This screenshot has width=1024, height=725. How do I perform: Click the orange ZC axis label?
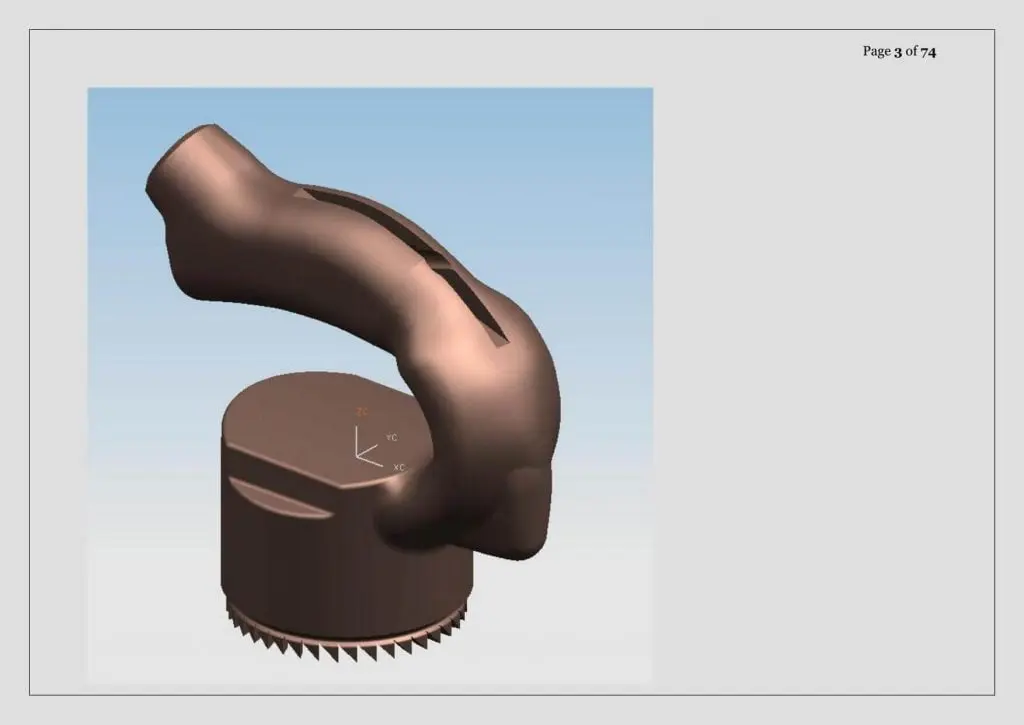pyautogui.click(x=362, y=412)
